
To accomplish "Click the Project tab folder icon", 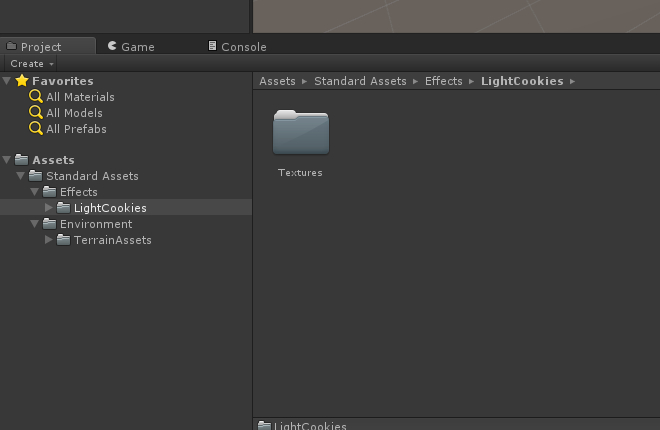I will click(12, 45).
